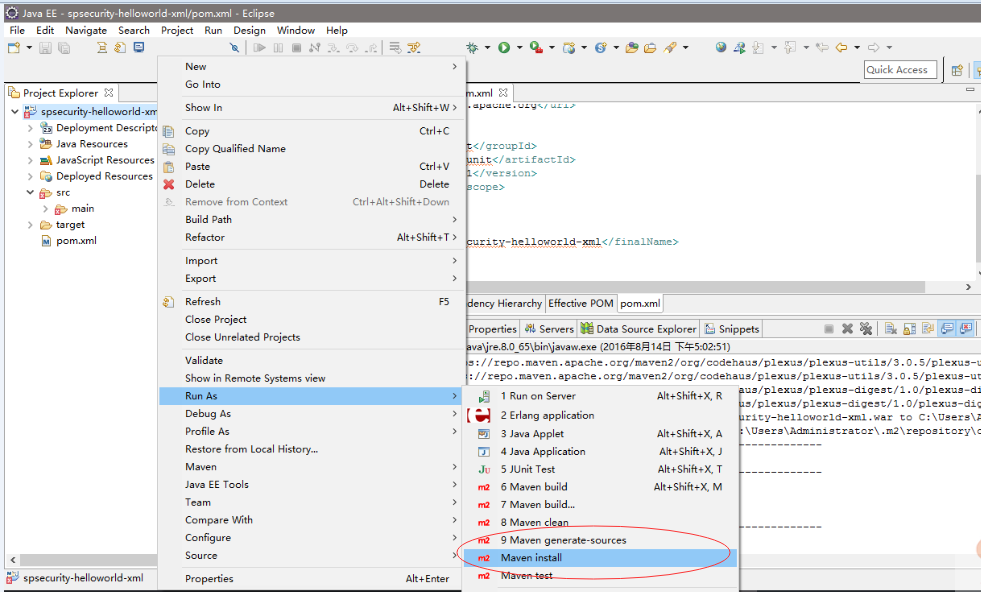981x592 pixels.
Task: Switch to the Effective POM tab
Action: click(581, 304)
